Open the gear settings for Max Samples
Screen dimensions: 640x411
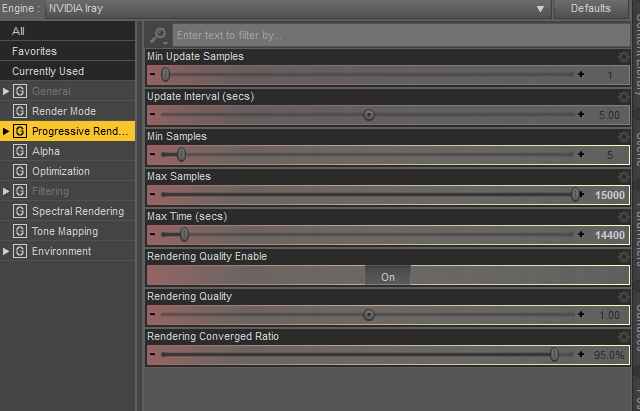click(x=625, y=177)
